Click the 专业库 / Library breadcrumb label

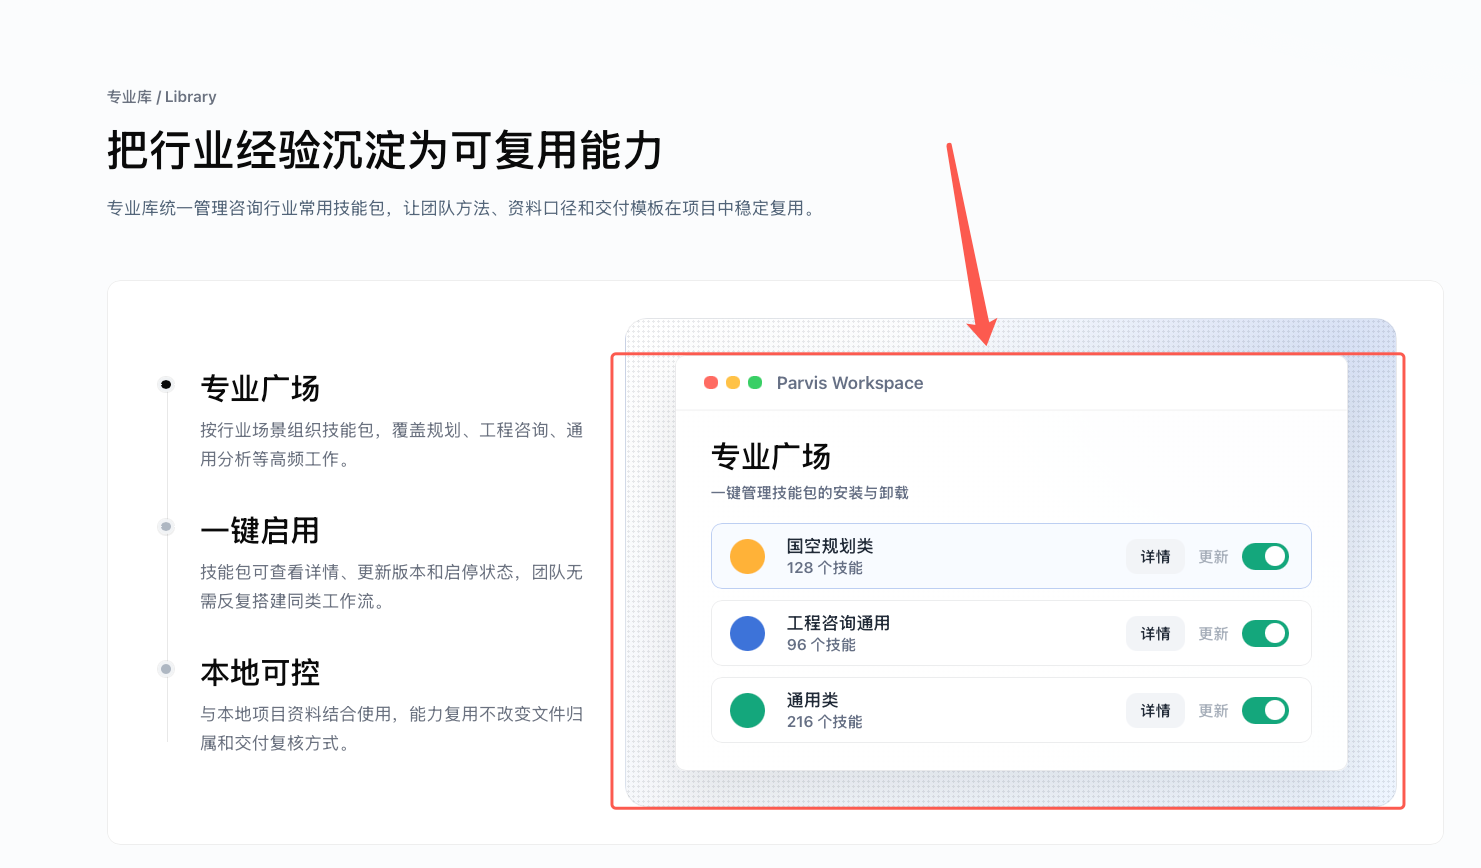(162, 97)
